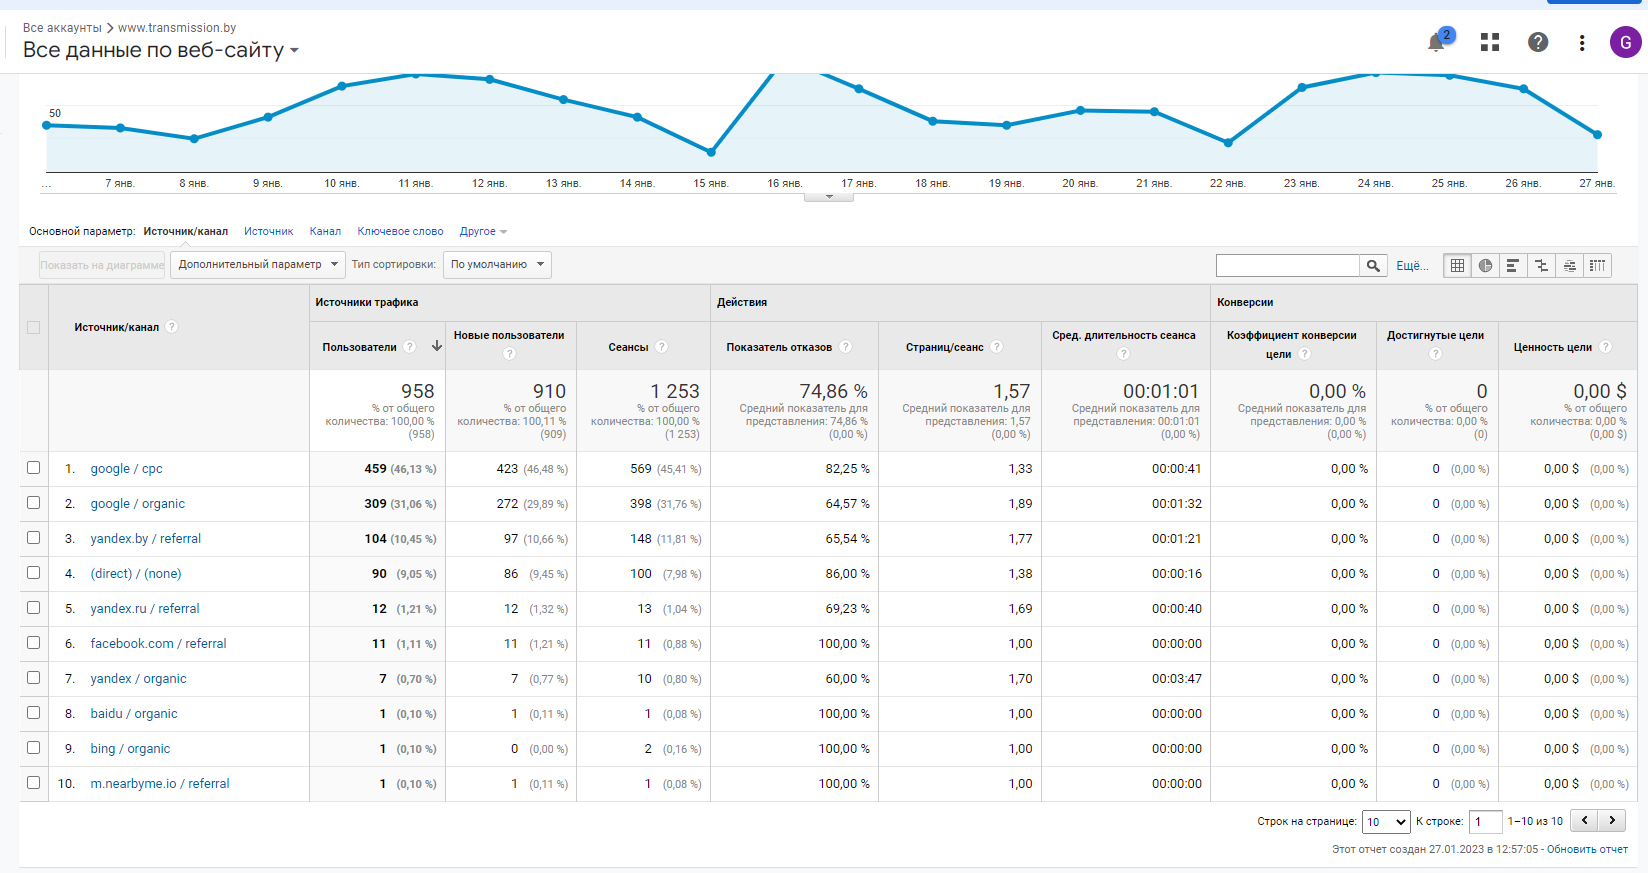Click the table search input field

[x=1288, y=265]
